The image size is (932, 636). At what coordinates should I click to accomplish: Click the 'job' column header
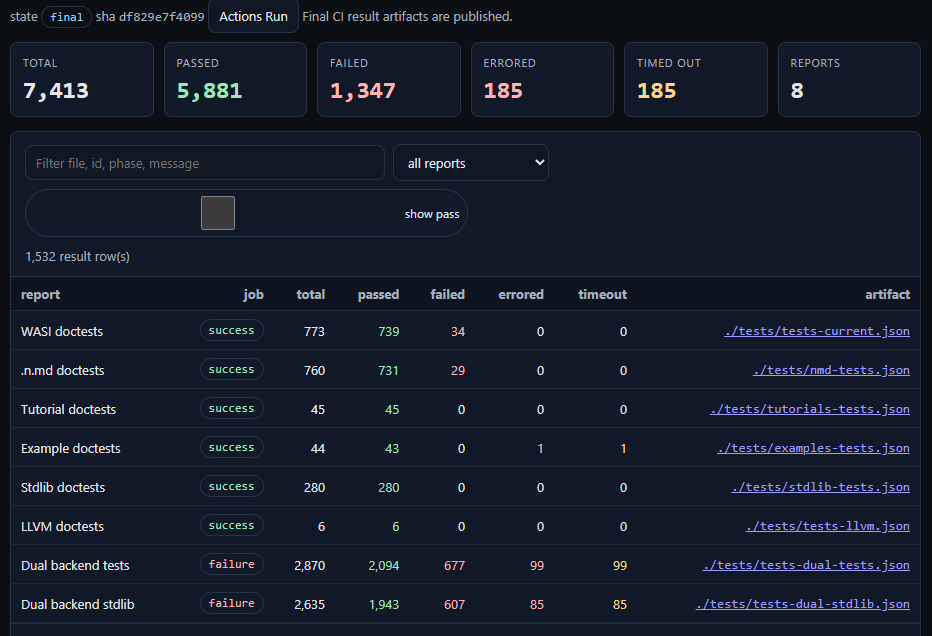[253, 295]
